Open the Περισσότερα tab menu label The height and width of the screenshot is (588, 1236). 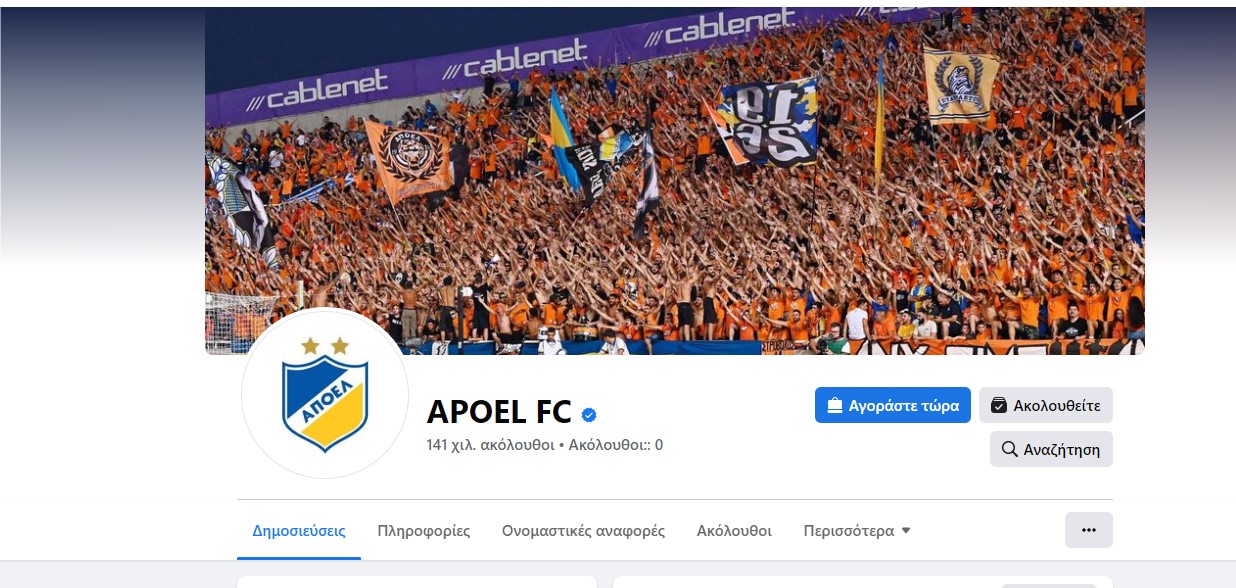point(849,531)
